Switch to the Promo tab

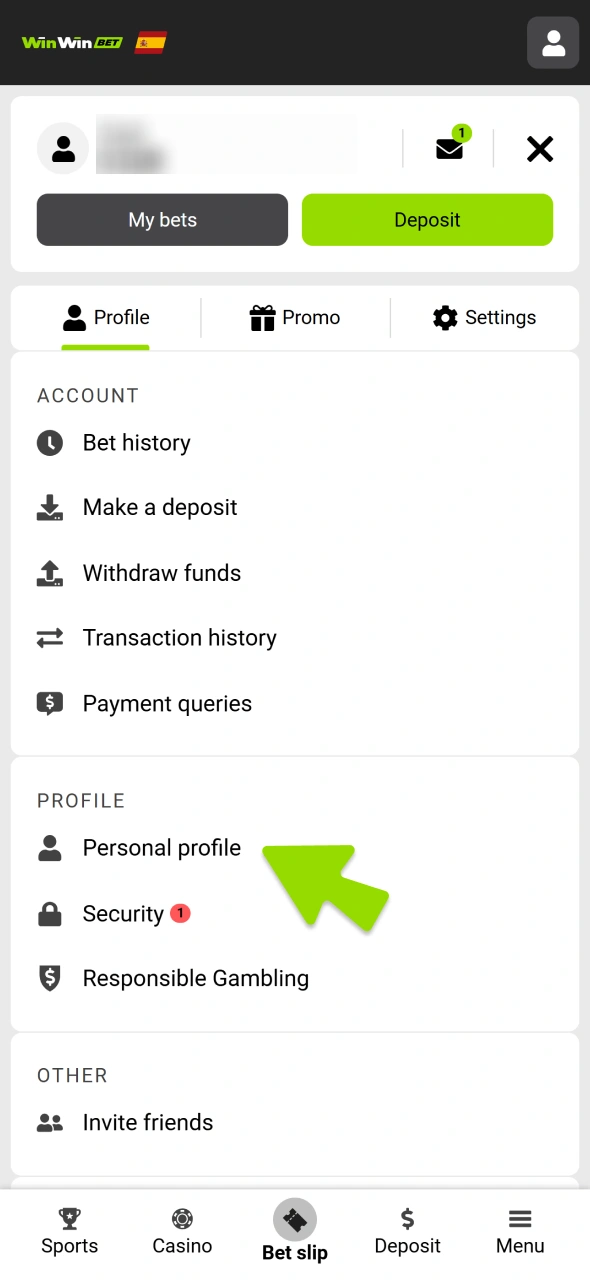coord(295,317)
